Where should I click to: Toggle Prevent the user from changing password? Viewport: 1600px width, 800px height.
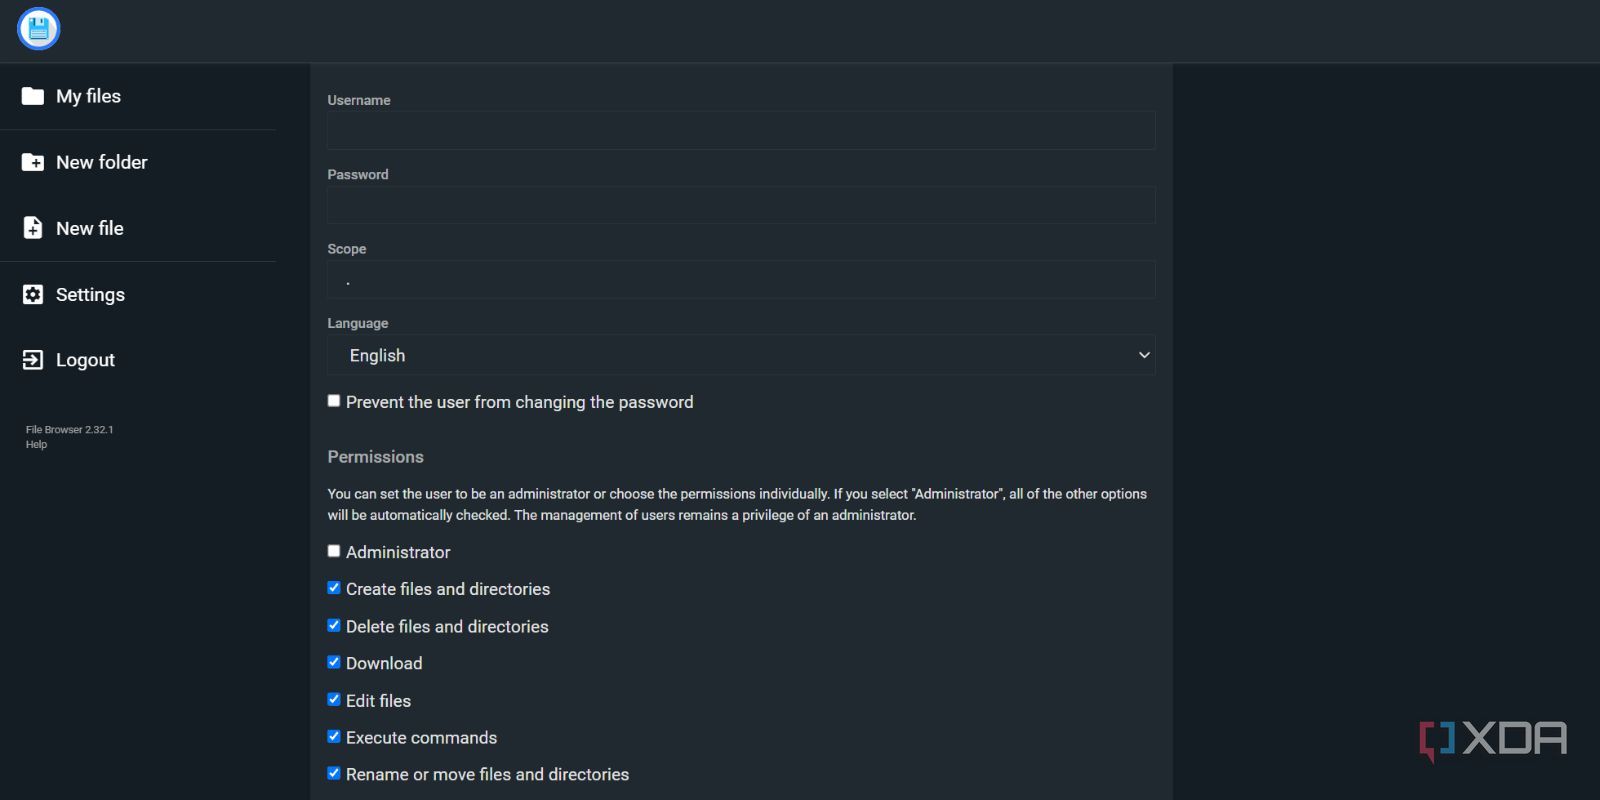coord(334,401)
